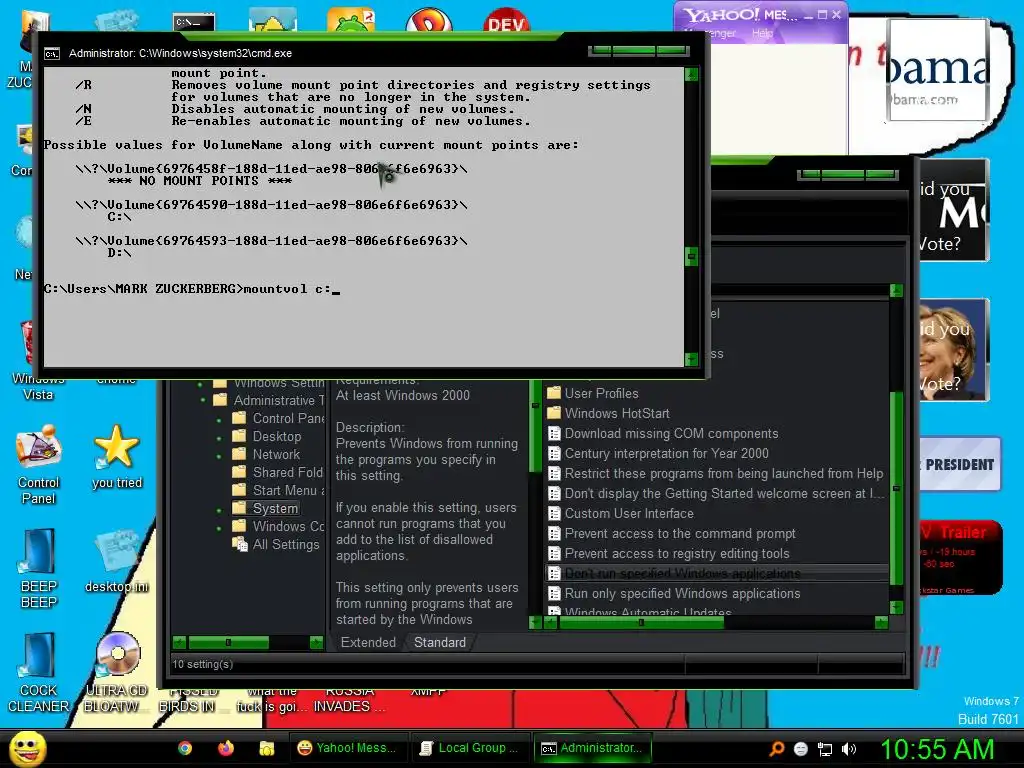The image size is (1024, 768).
Task: Select the Network label in policy tree
Action: 276,455
